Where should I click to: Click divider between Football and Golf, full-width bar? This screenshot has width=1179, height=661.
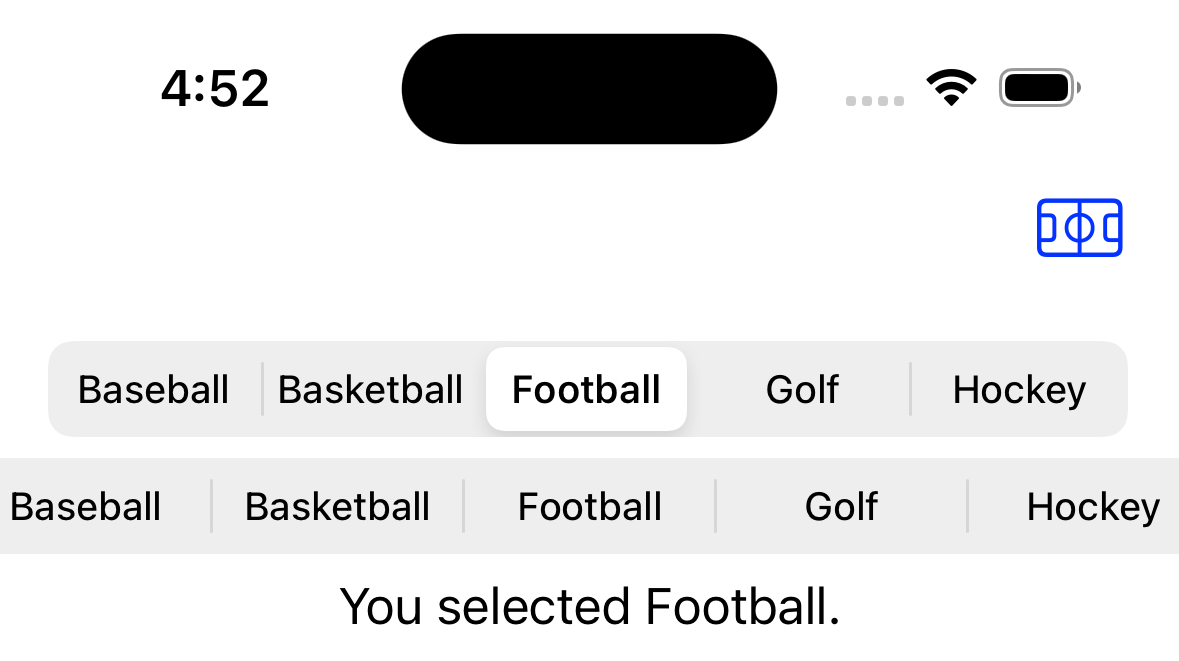pos(716,506)
